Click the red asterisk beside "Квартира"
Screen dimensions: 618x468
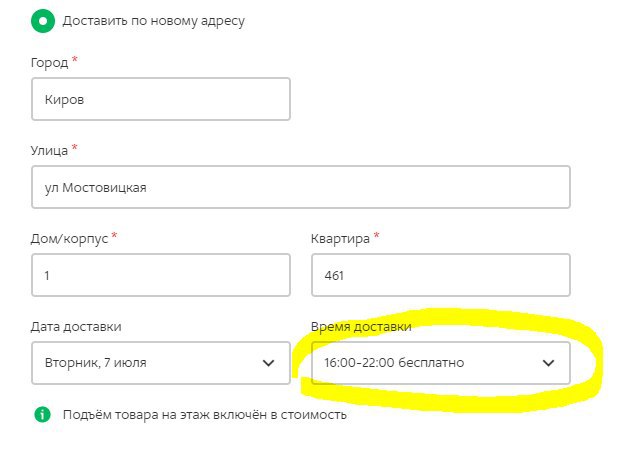(x=377, y=237)
